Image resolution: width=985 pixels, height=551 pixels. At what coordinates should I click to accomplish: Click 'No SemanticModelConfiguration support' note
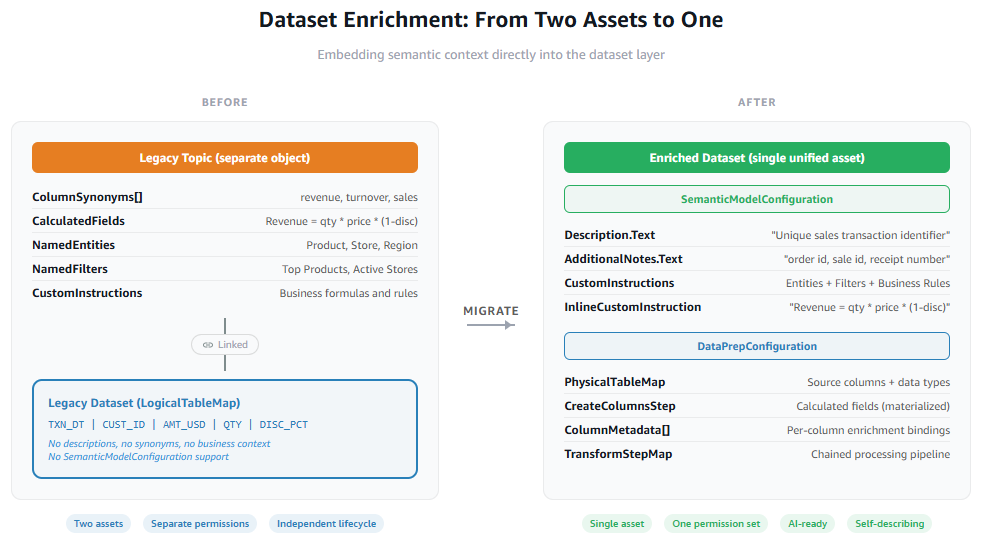139,457
